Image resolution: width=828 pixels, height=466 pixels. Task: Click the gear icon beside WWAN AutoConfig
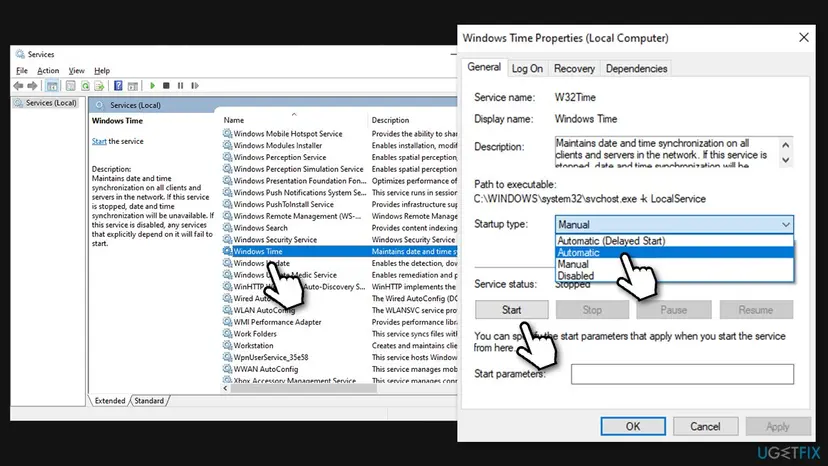[x=228, y=369]
